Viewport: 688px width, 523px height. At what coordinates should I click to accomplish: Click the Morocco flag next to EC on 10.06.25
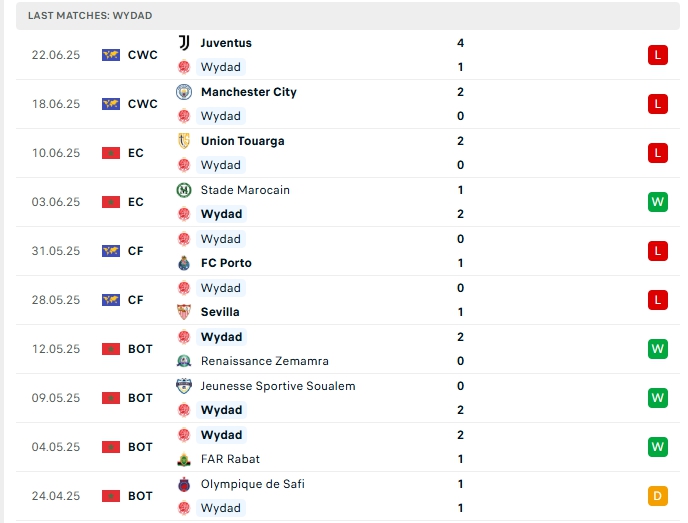coord(111,153)
